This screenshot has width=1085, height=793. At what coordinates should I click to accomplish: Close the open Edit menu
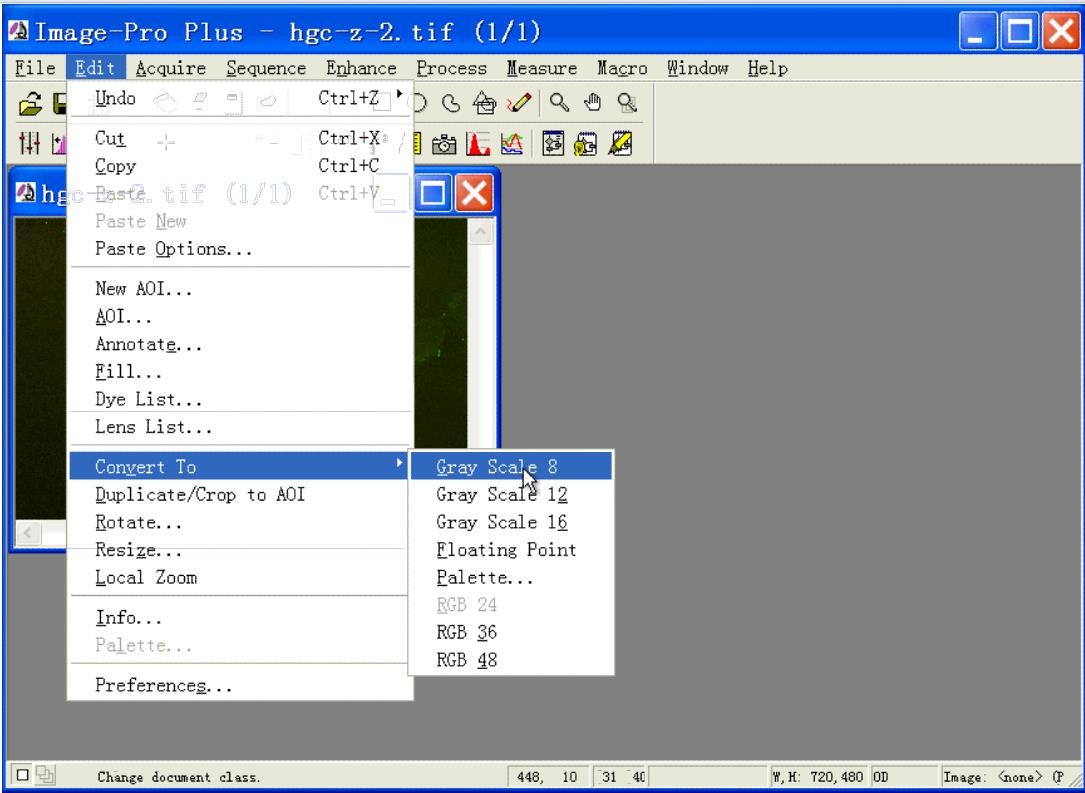point(95,68)
